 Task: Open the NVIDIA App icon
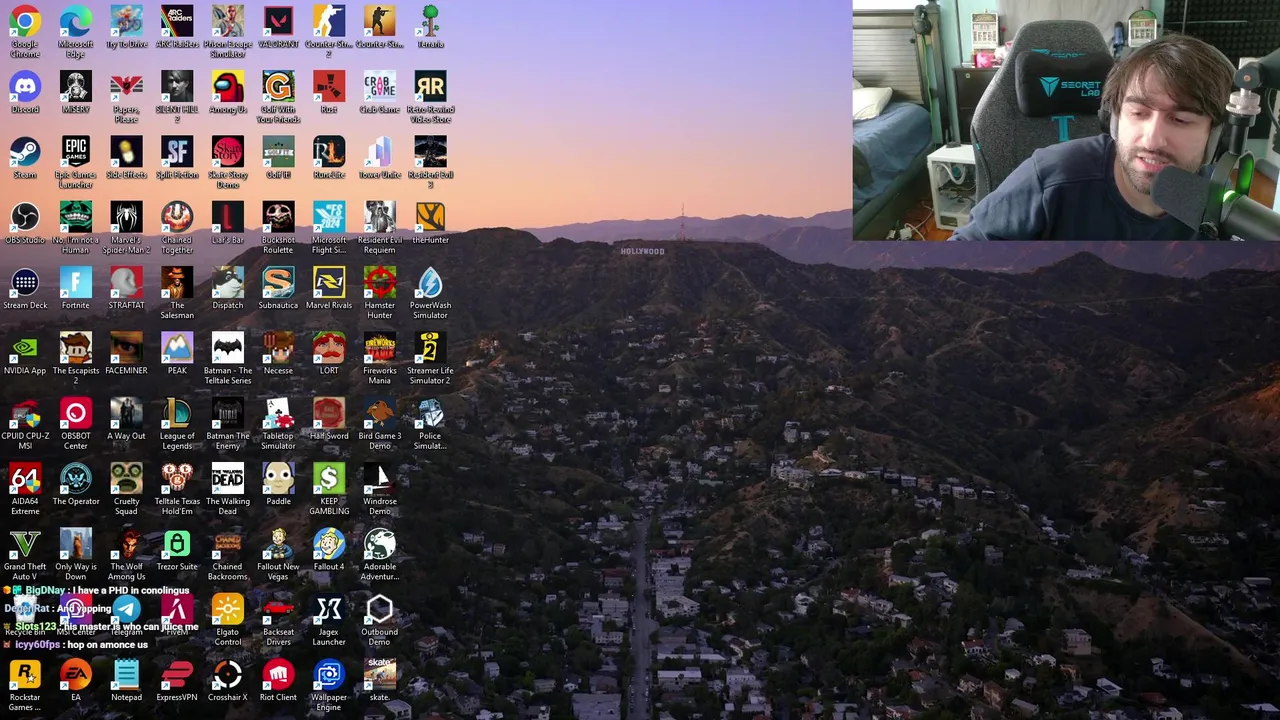pyautogui.click(x=25, y=348)
